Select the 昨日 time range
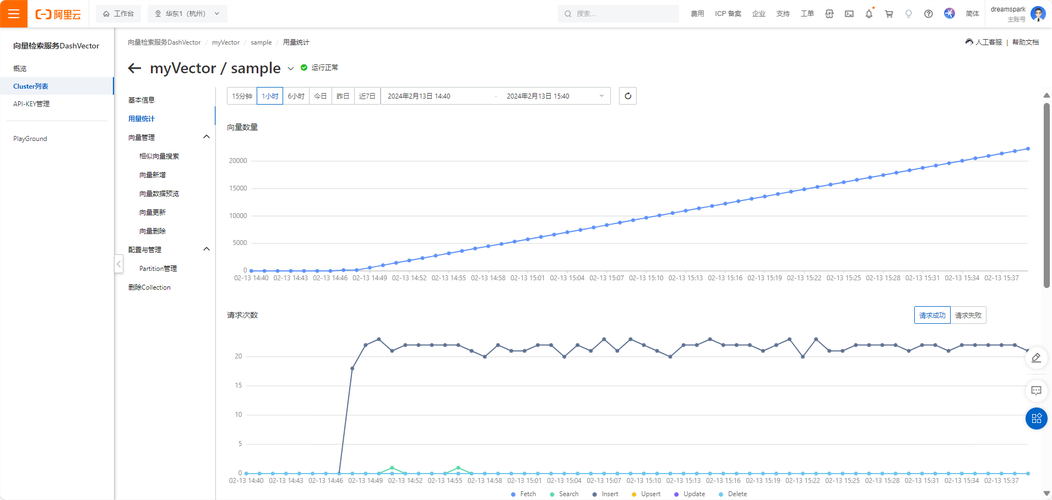 [343, 96]
